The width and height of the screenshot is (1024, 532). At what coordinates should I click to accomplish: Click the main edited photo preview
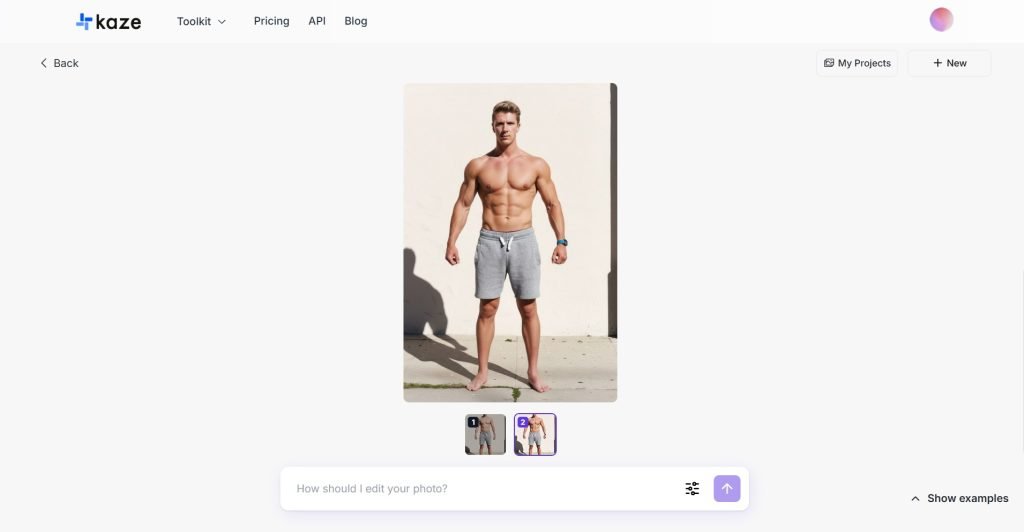point(510,242)
